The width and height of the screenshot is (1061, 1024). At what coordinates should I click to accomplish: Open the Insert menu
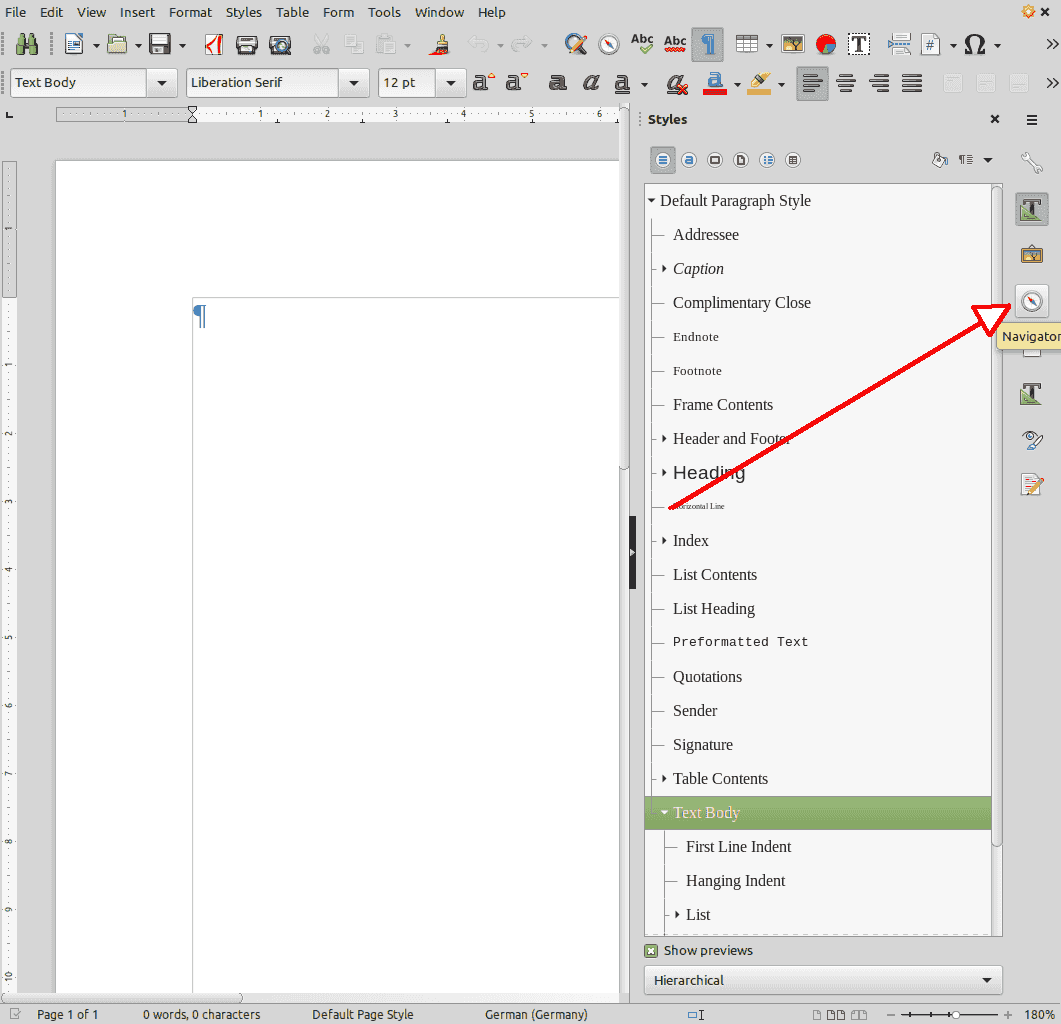(x=137, y=12)
